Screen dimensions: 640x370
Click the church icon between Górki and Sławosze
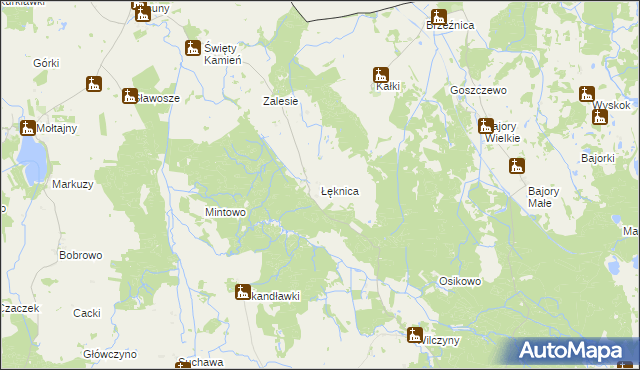click(94, 84)
